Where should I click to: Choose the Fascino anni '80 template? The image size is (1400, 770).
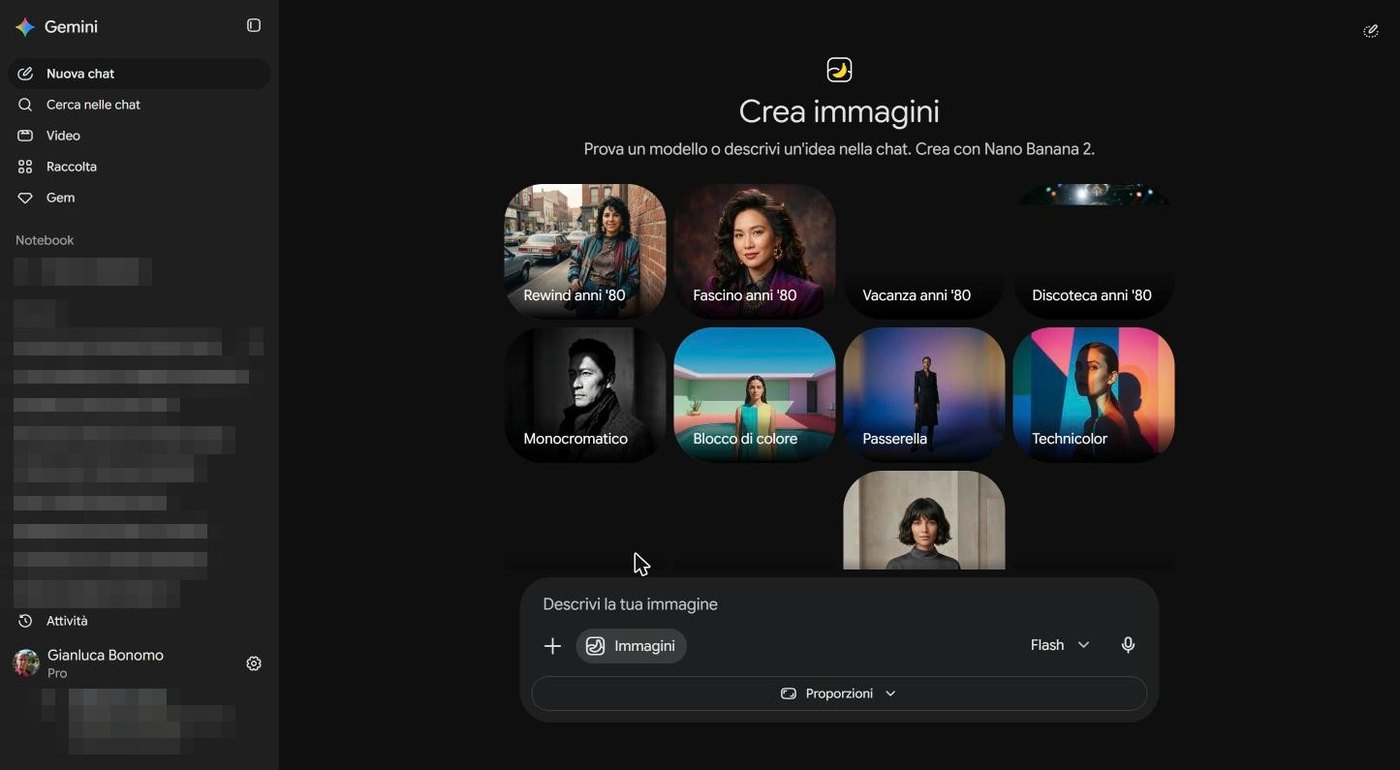[755, 251]
